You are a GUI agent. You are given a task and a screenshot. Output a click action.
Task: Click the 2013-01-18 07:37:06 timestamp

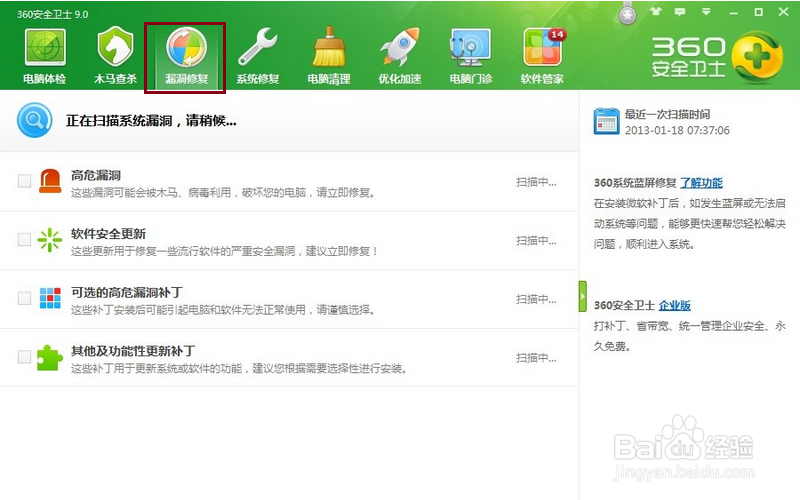click(x=677, y=131)
